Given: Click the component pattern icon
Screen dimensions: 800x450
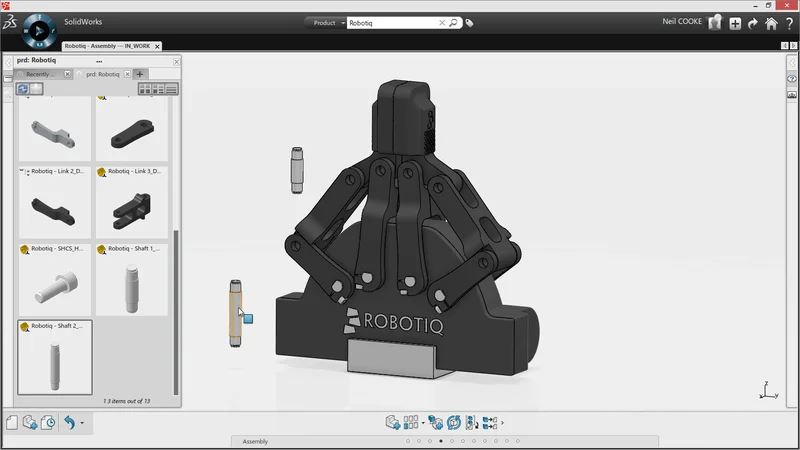Looking at the screenshot, I should click(411, 422).
